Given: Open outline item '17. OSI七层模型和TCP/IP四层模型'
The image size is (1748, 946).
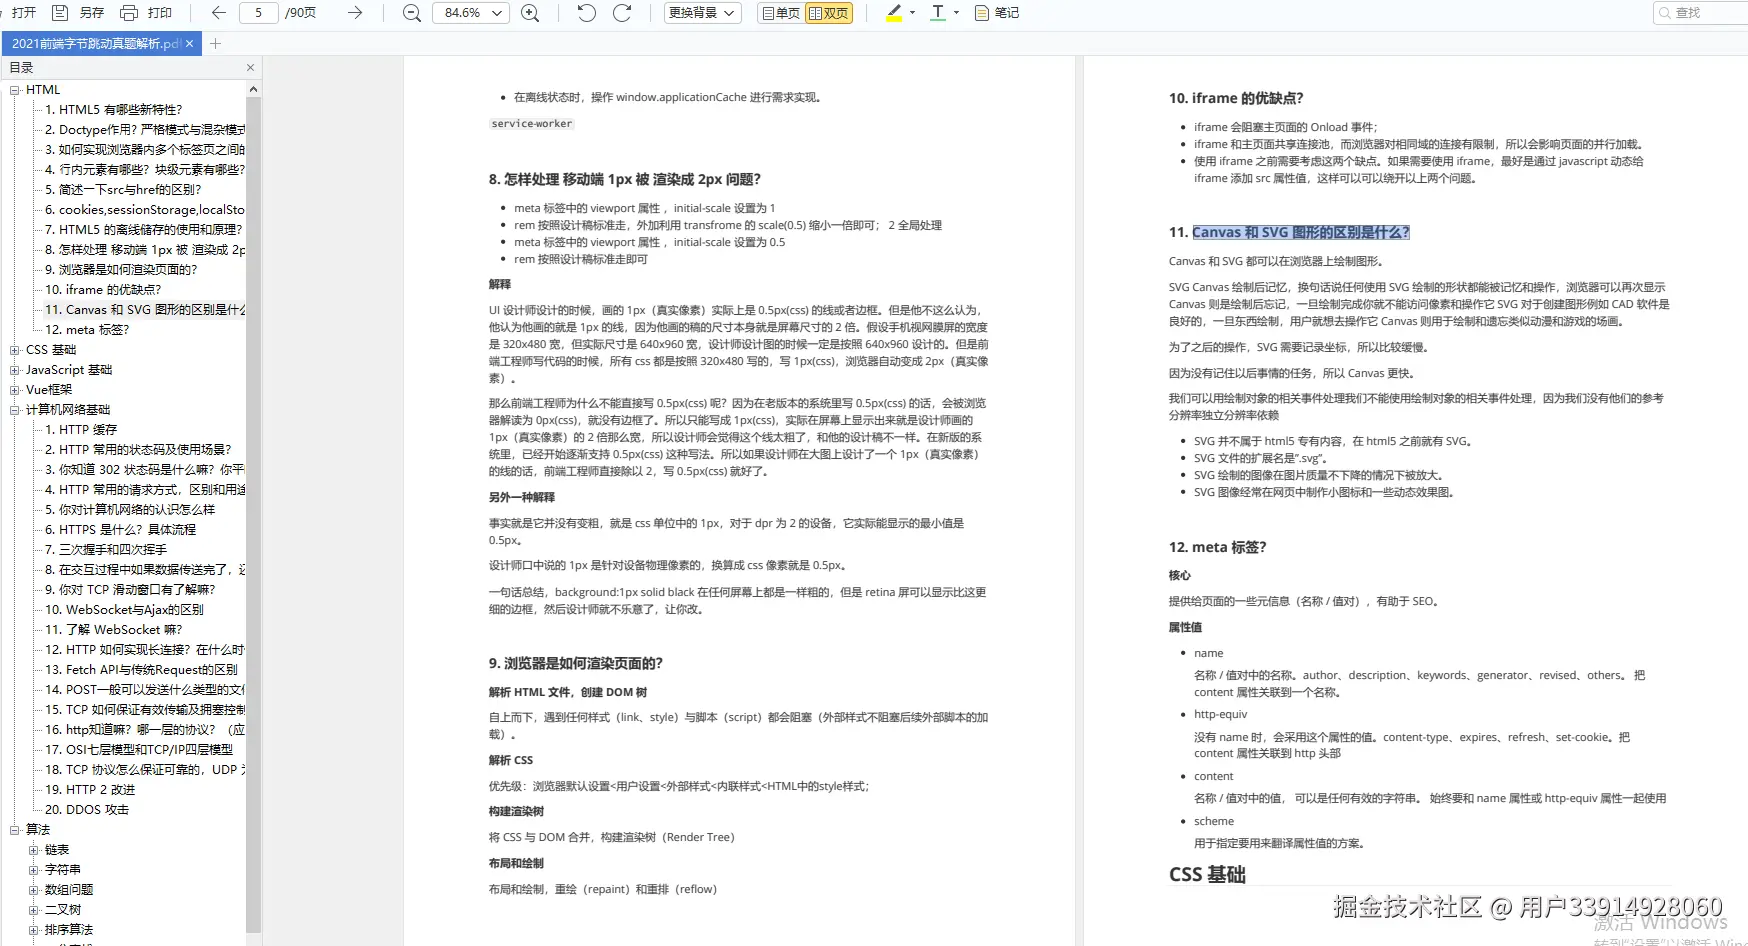Looking at the screenshot, I should pyautogui.click(x=139, y=750).
